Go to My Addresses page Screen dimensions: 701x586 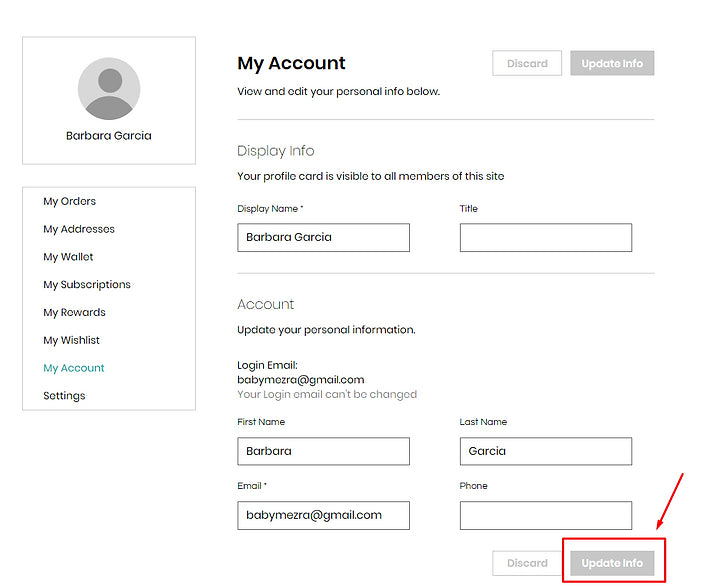(78, 229)
